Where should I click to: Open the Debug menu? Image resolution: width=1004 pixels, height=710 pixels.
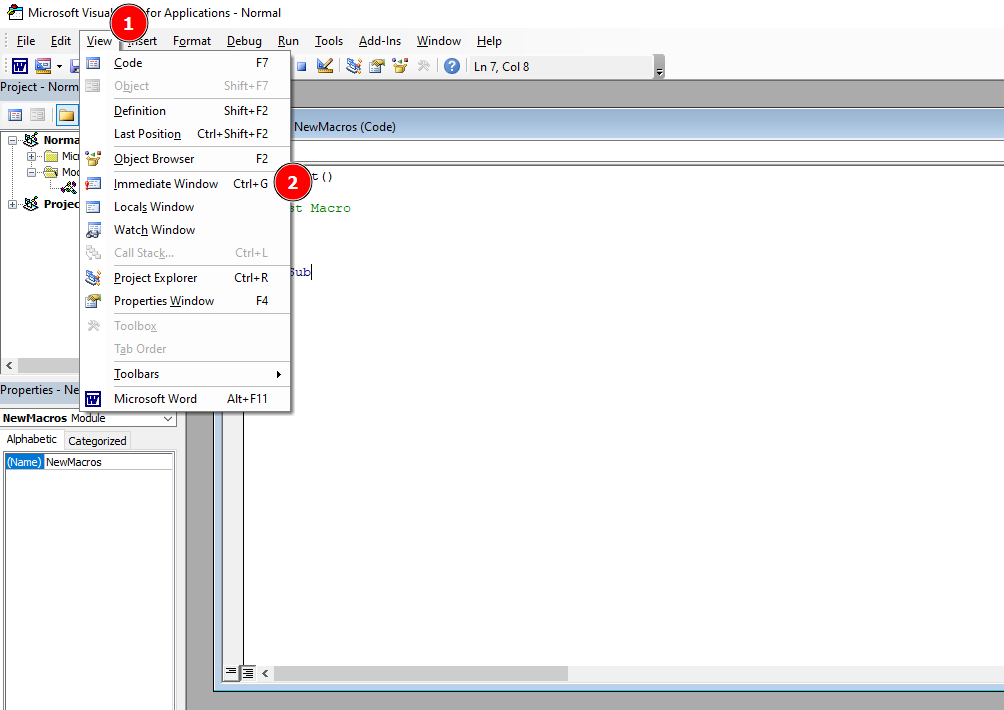244,41
